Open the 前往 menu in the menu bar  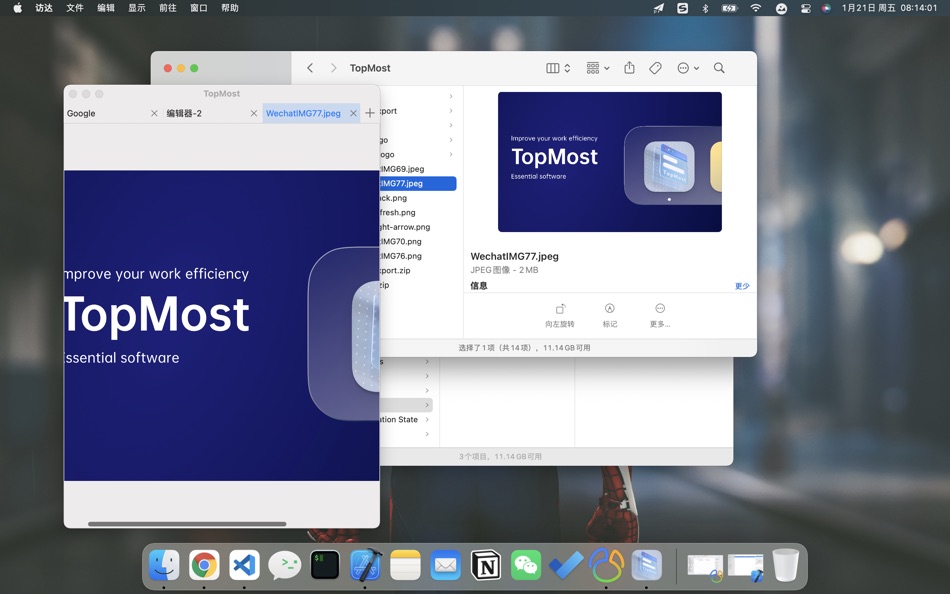[166, 8]
